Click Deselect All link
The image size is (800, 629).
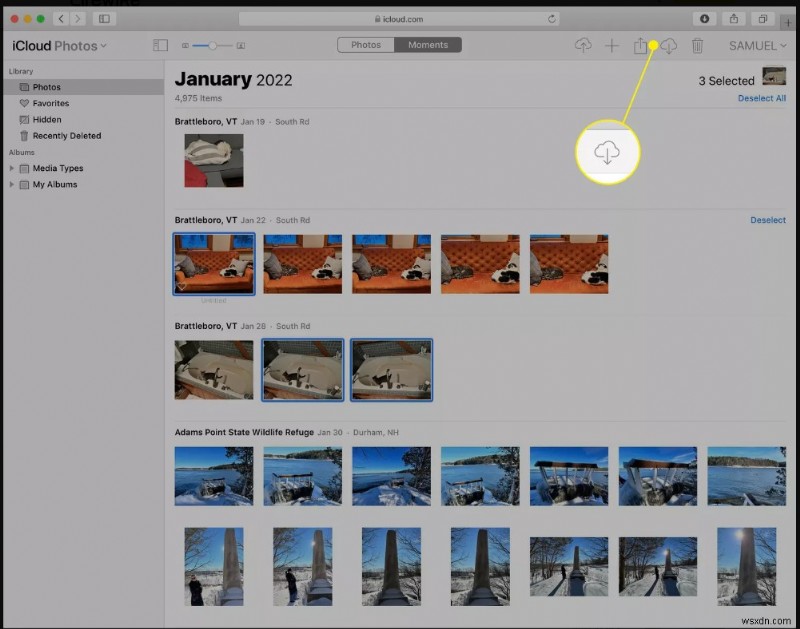[x=762, y=98]
